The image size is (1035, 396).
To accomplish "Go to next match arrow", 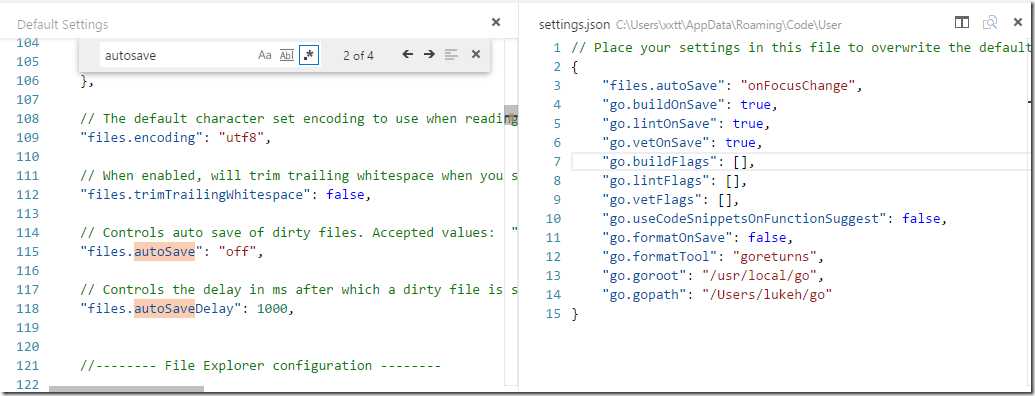I will click(x=429, y=55).
